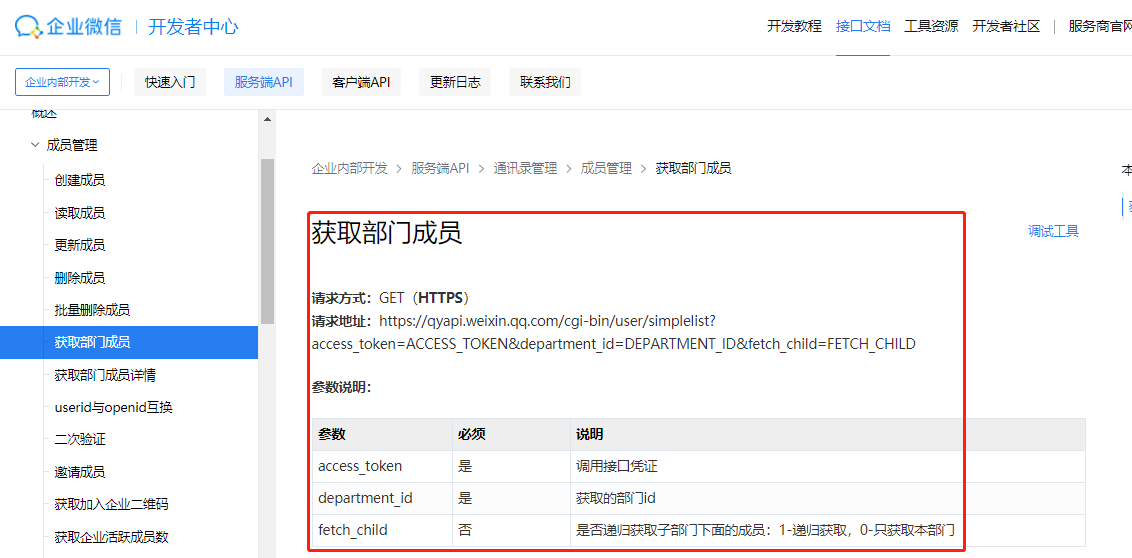Open the 更新日志 tab
This screenshot has height=558, width=1132.
pos(455,82)
